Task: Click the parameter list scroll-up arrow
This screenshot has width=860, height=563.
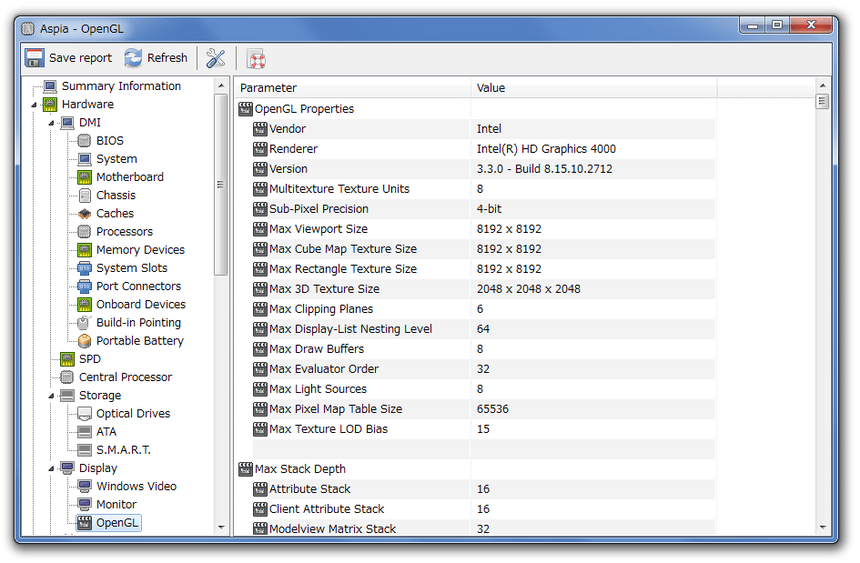Action: [822, 86]
